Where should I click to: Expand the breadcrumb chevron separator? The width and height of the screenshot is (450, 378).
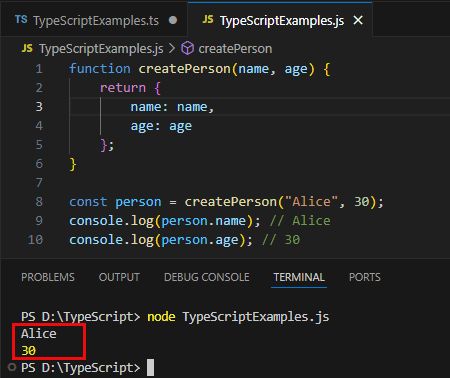[172, 49]
